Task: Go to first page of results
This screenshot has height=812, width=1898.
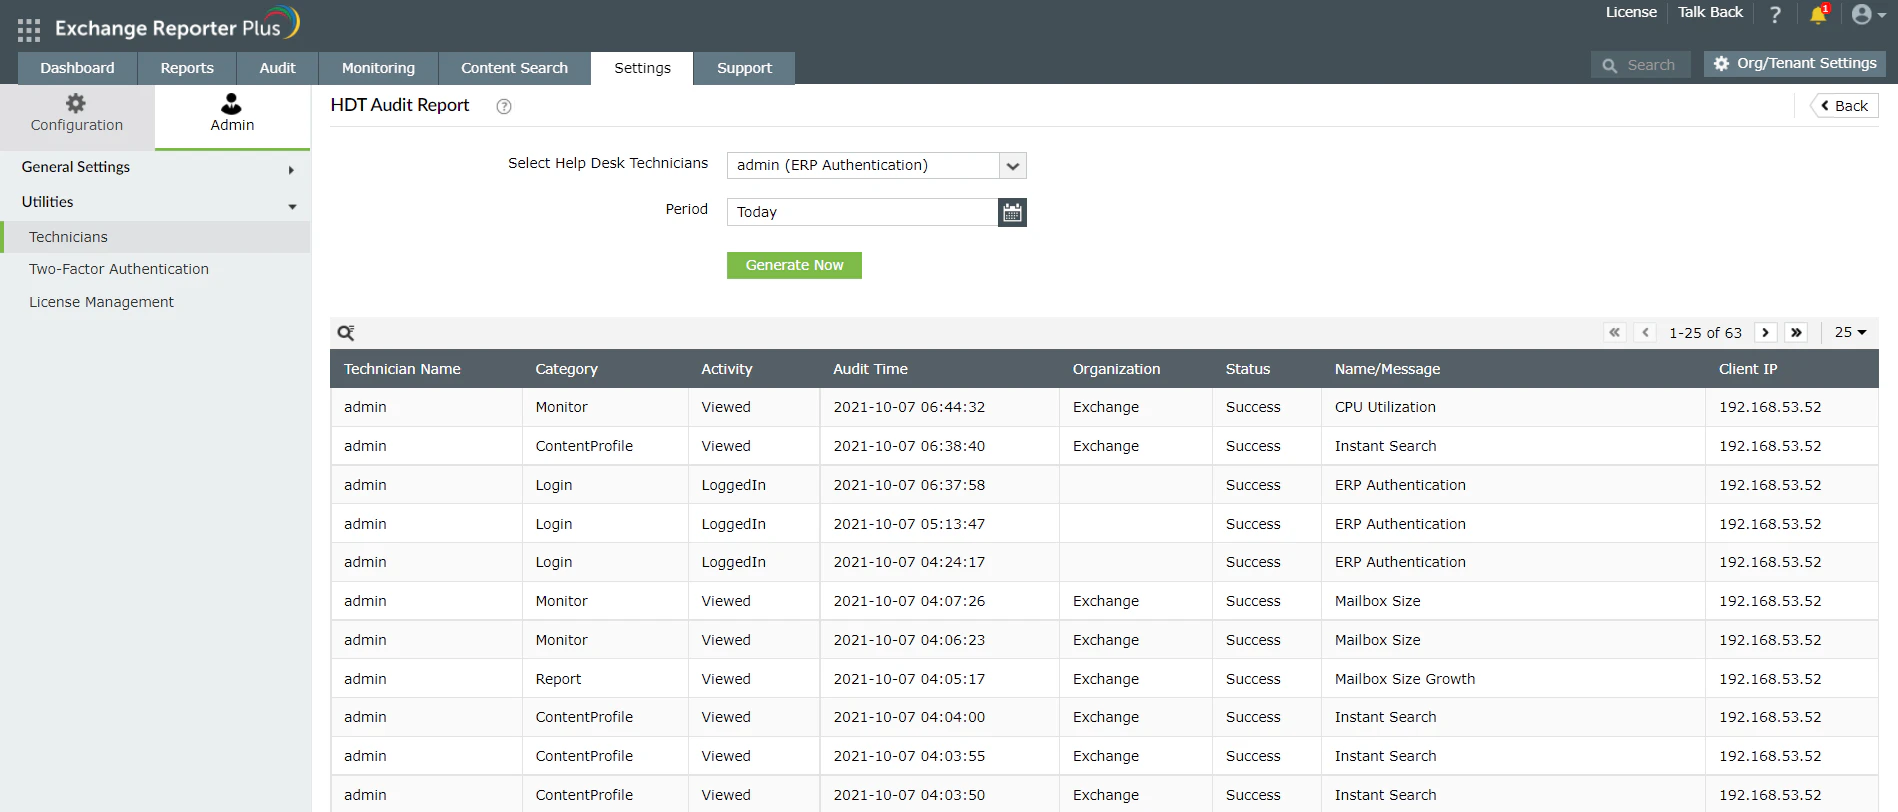Action: pyautogui.click(x=1614, y=333)
